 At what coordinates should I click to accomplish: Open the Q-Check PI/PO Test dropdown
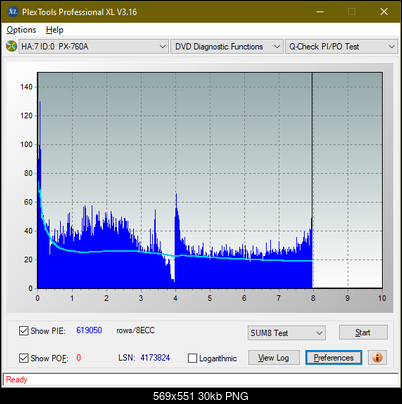[x=341, y=47]
